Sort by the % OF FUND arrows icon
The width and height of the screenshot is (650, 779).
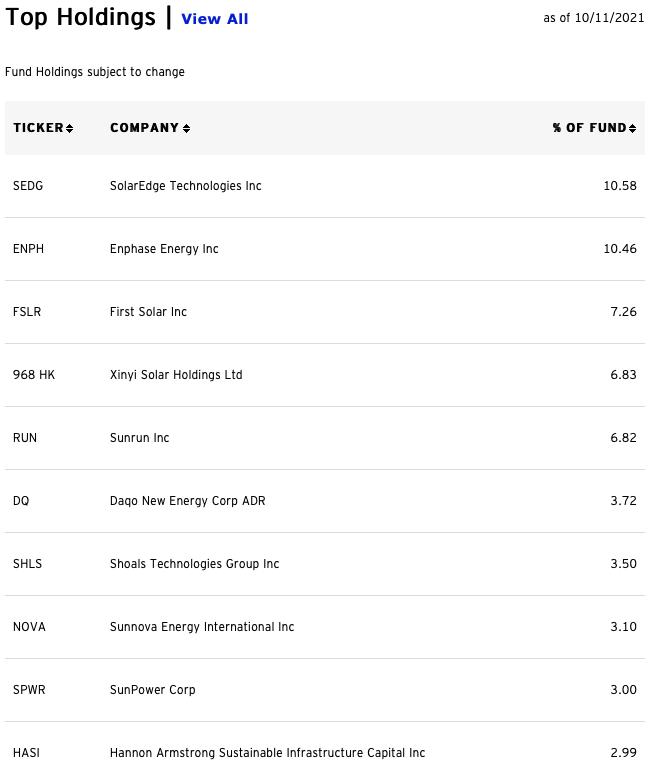tap(632, 128)
